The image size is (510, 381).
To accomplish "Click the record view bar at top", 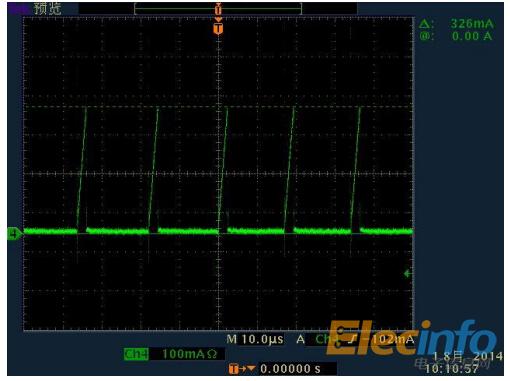I will (218, 9).
